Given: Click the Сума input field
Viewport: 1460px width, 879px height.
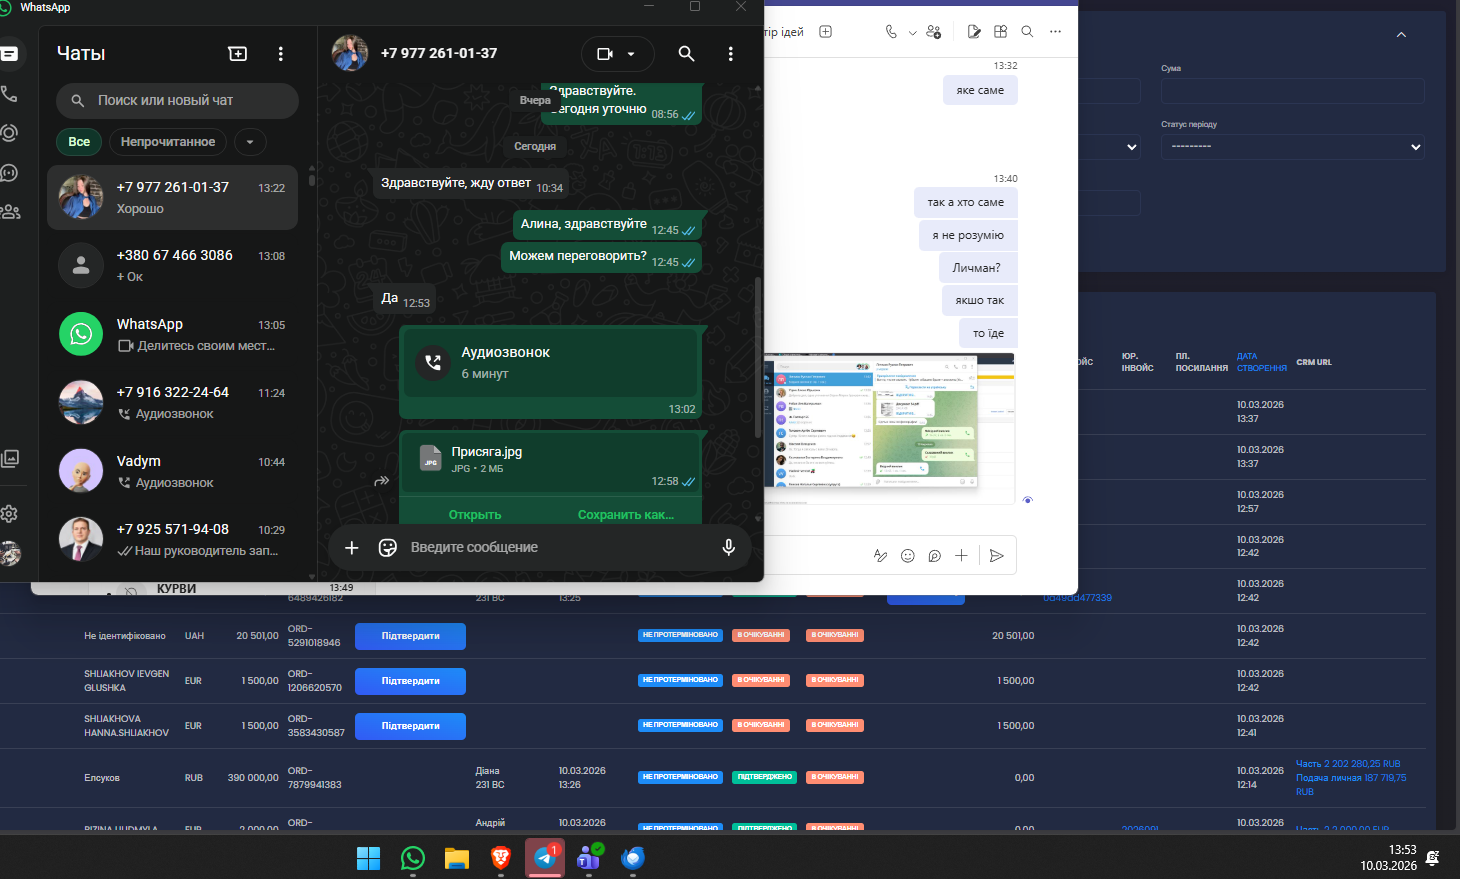Looking at the screenshot, I should (1293, 91).
